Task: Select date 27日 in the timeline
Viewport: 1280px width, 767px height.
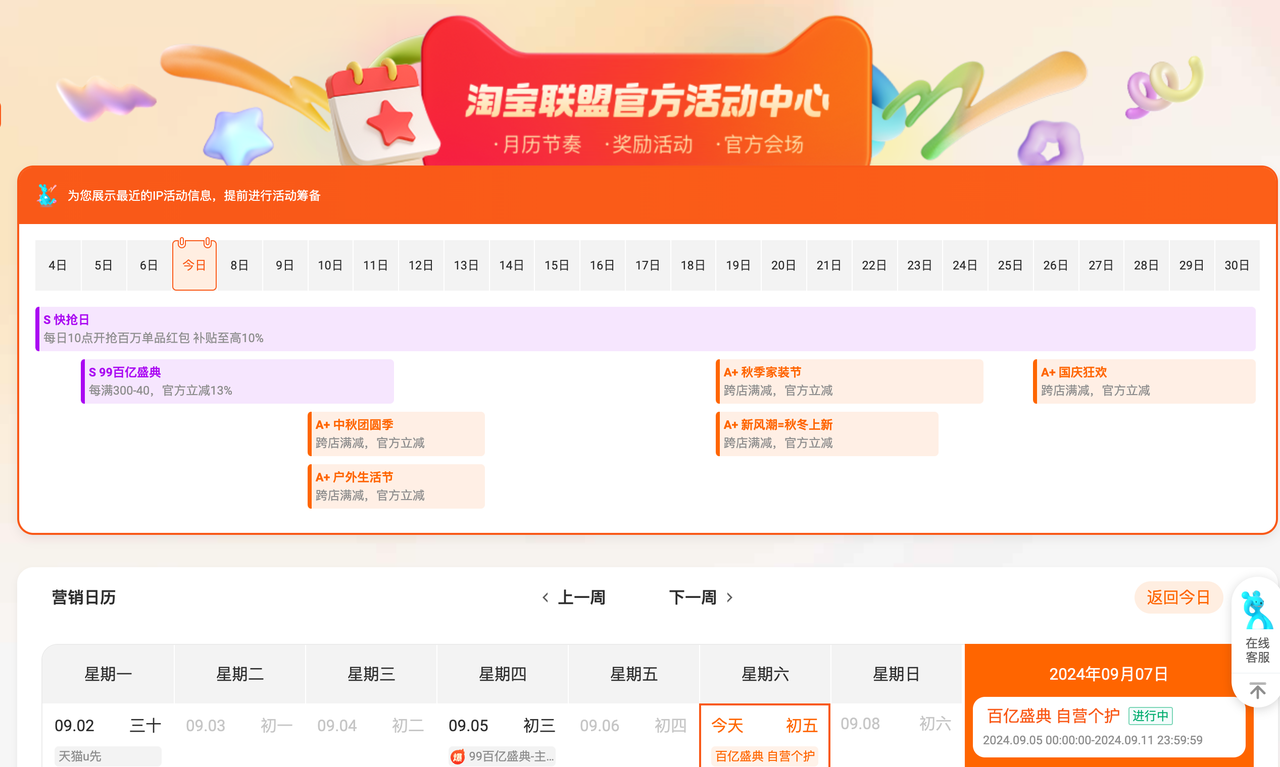Action: [x=1101, y=265]
